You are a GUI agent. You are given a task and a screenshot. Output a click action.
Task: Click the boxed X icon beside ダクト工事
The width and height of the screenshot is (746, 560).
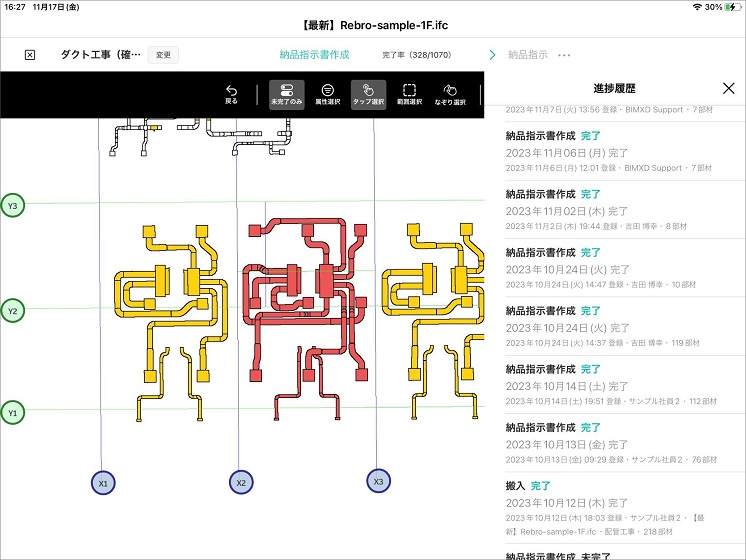tap(30, 55)
